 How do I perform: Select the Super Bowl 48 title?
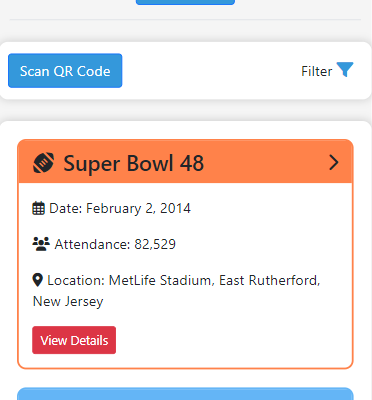(x=133, y=163)
